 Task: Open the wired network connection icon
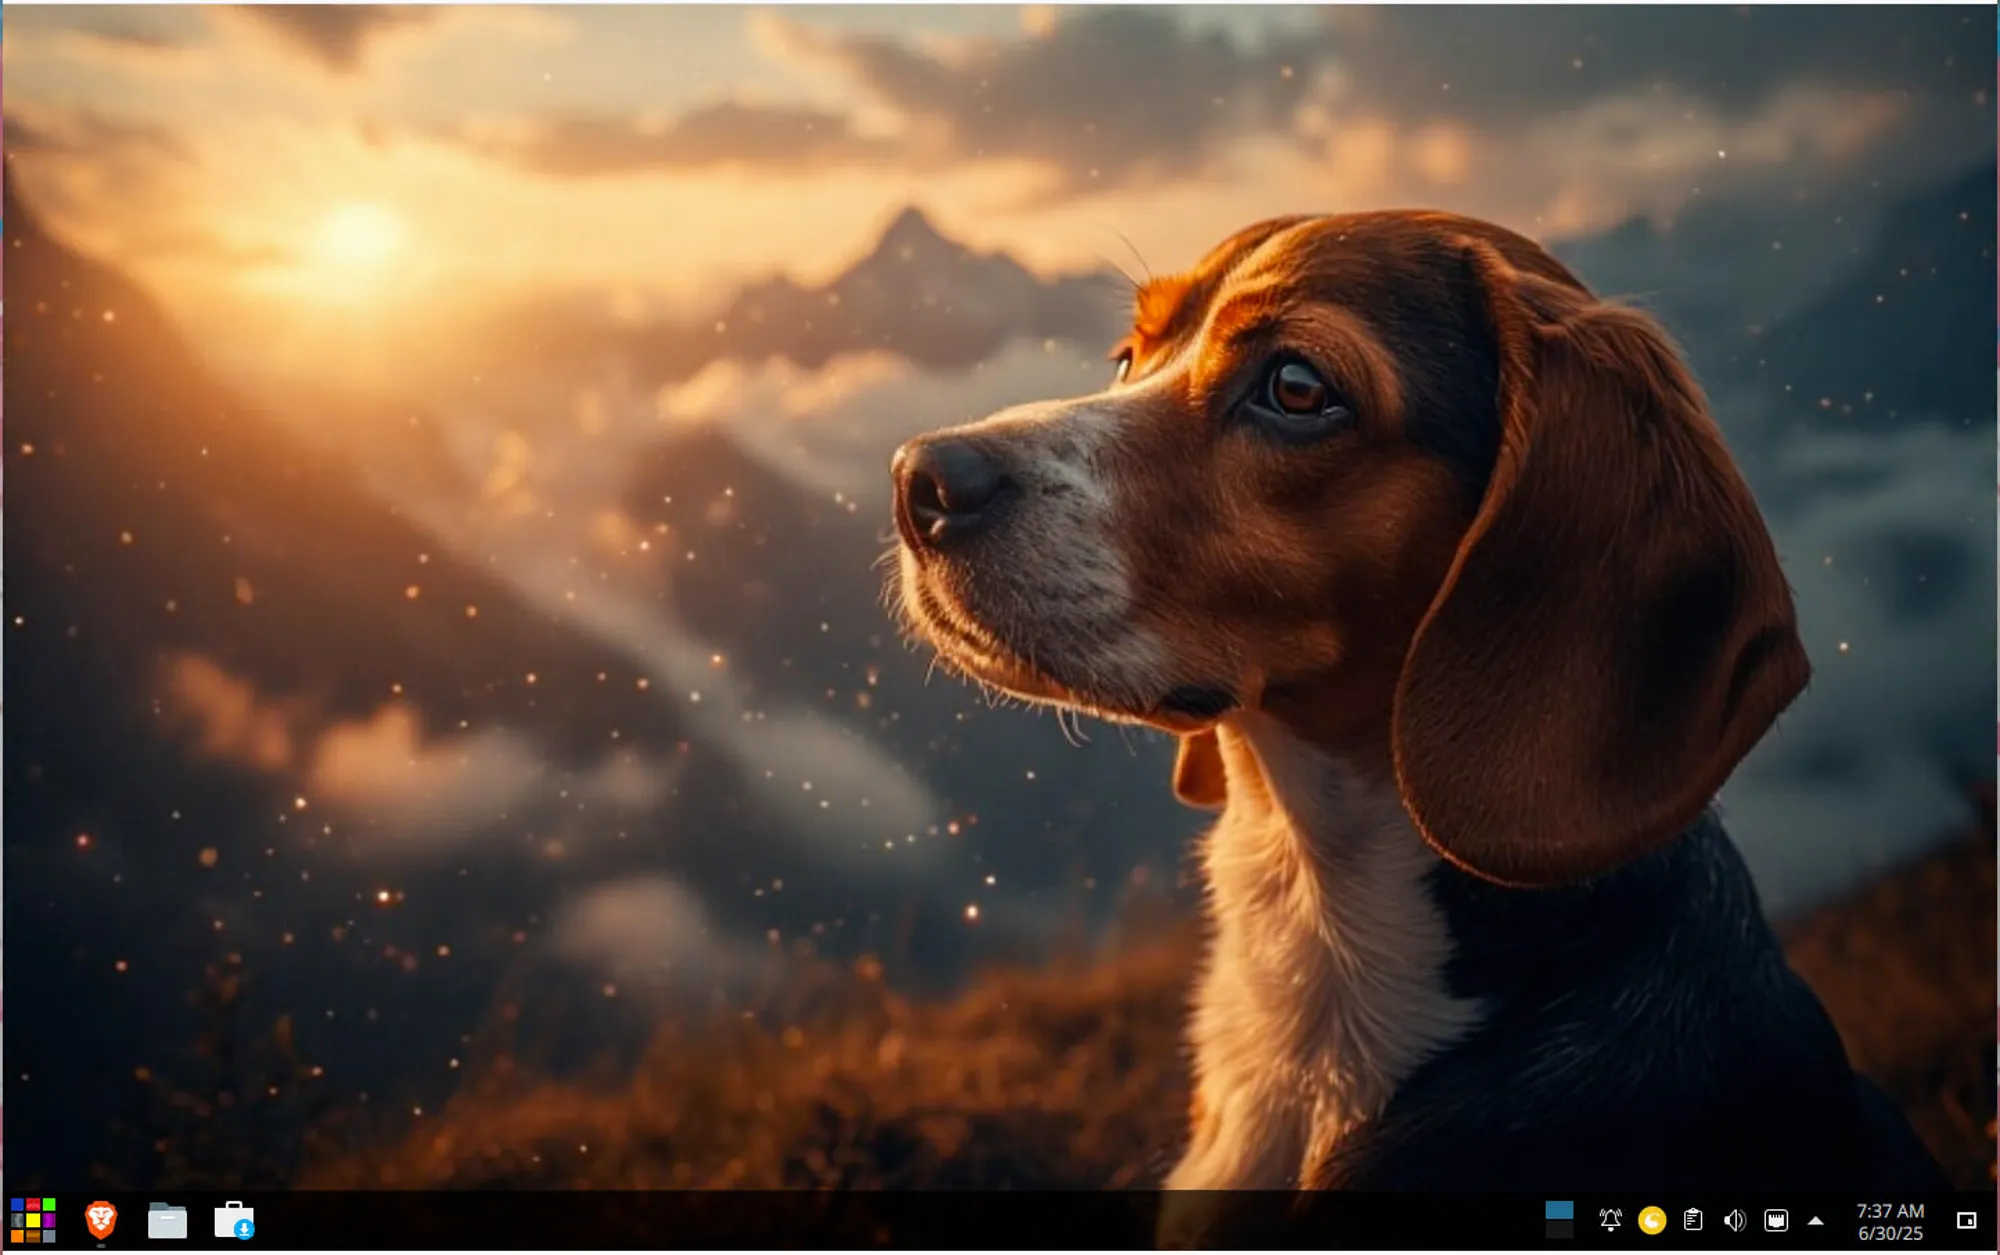tap(1776, 1220)
